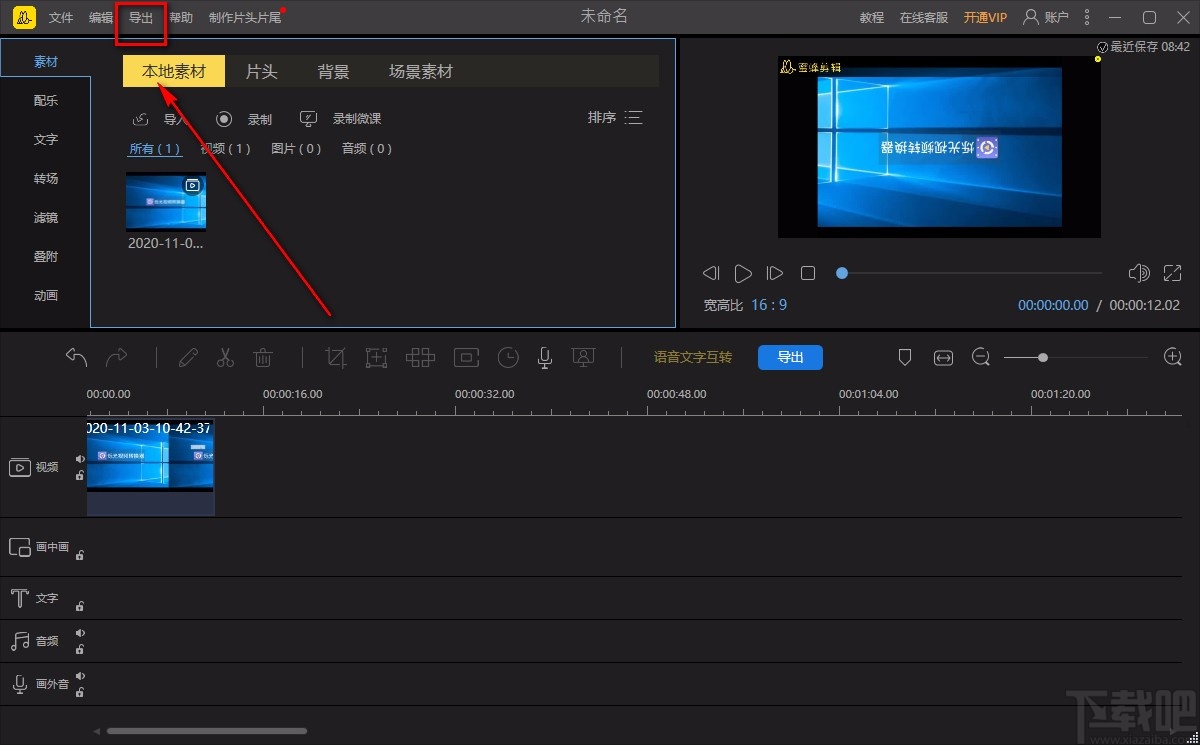Switch to the 背景 tab
This screenshot has width=1200, height=745.
click(x=333, y=71)
